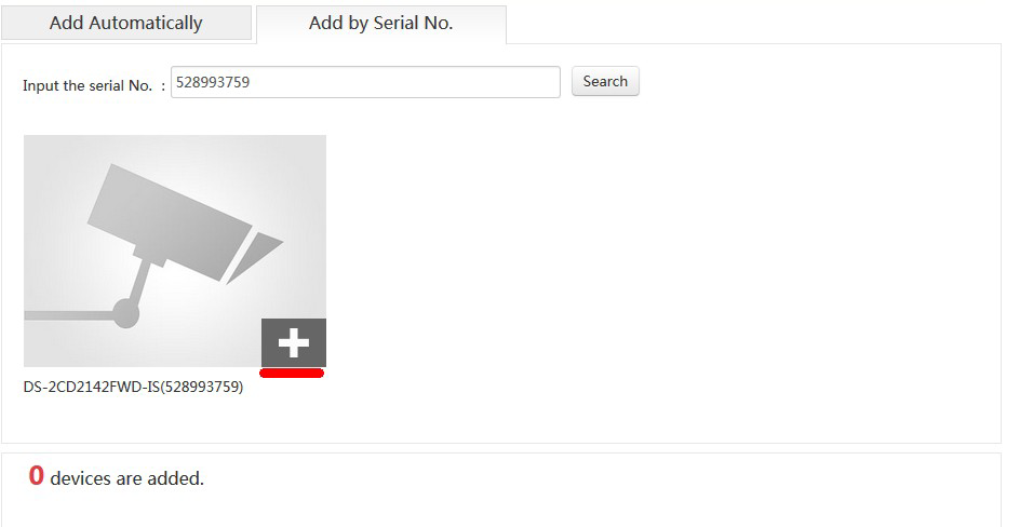Click the white cross on dark gray square
The width and height of the screenshot is (1019, 527).
(294, 342)
